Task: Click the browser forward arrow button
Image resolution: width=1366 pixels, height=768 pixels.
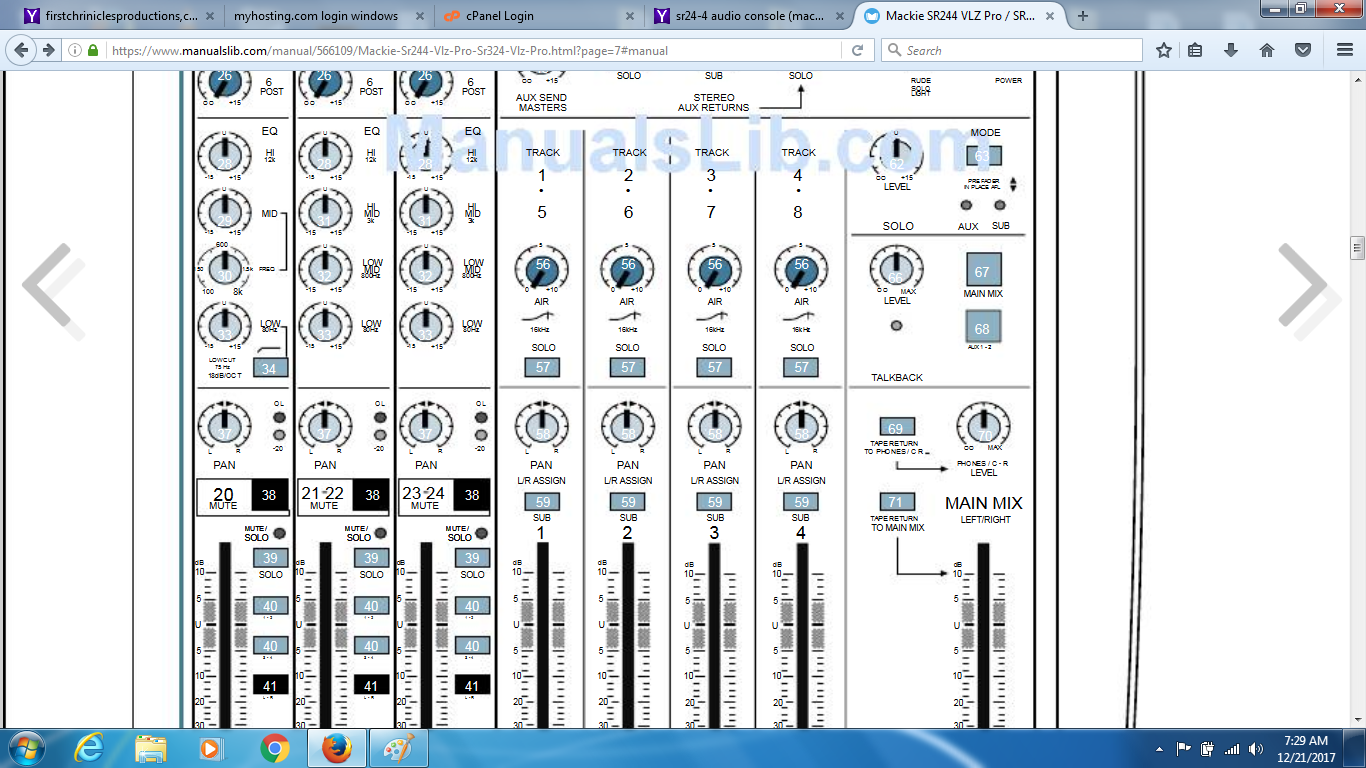Action: click(49, 50)
